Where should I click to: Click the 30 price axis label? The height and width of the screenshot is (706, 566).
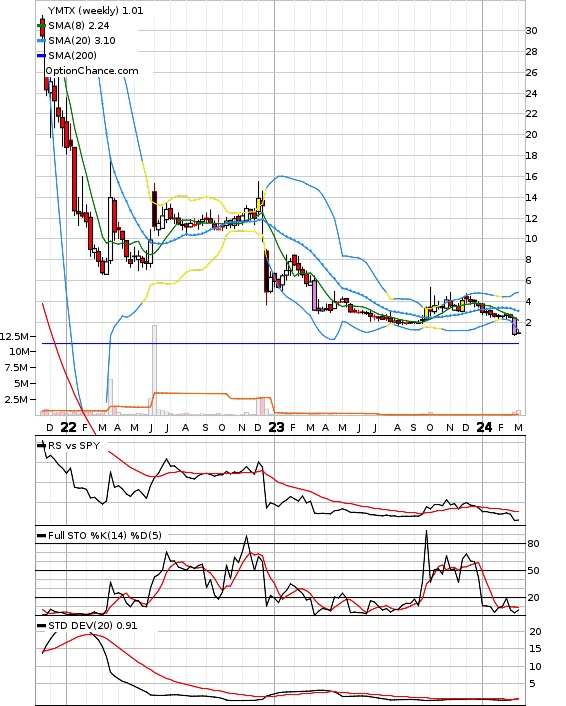point(531,31)
